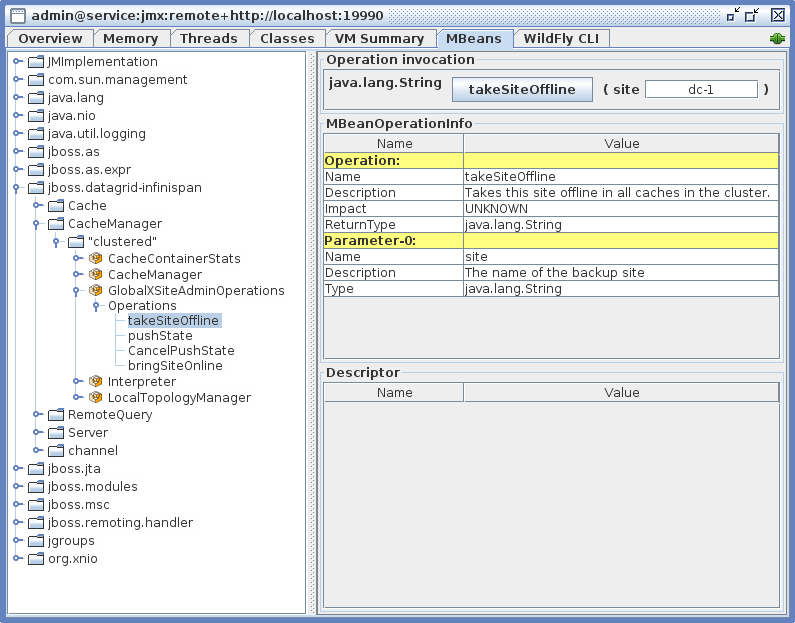Click the window system menu icon in title bar
This screenshot has width=795, height=623.
click(x=18, y=16)
